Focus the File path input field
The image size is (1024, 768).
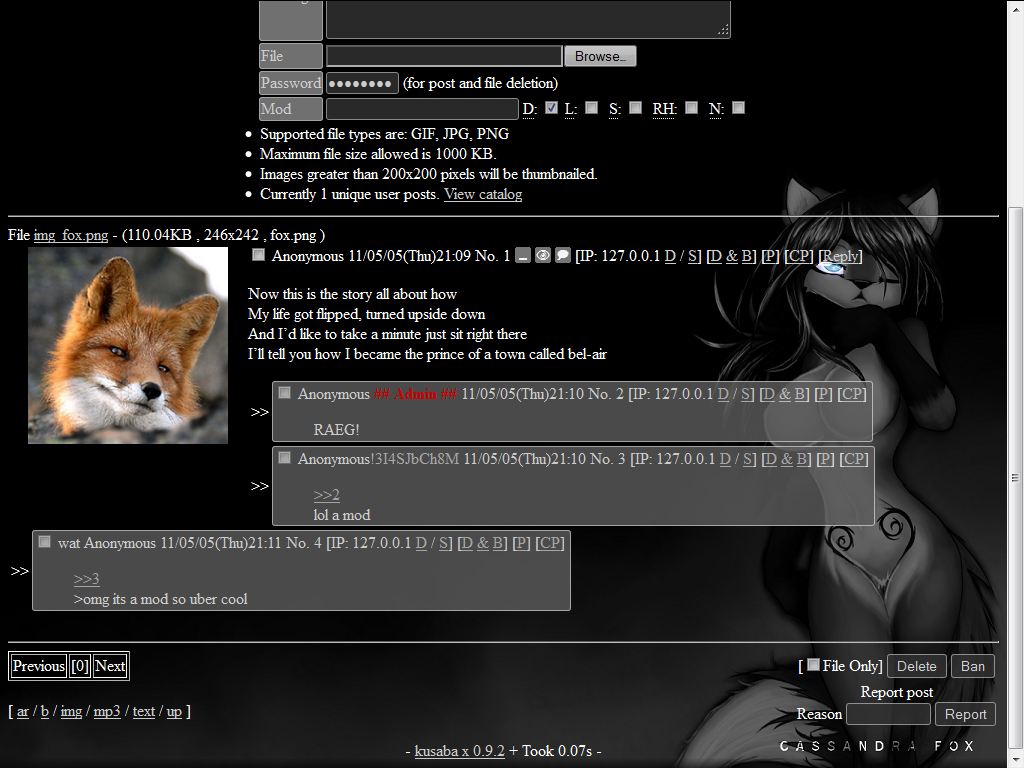444,56
